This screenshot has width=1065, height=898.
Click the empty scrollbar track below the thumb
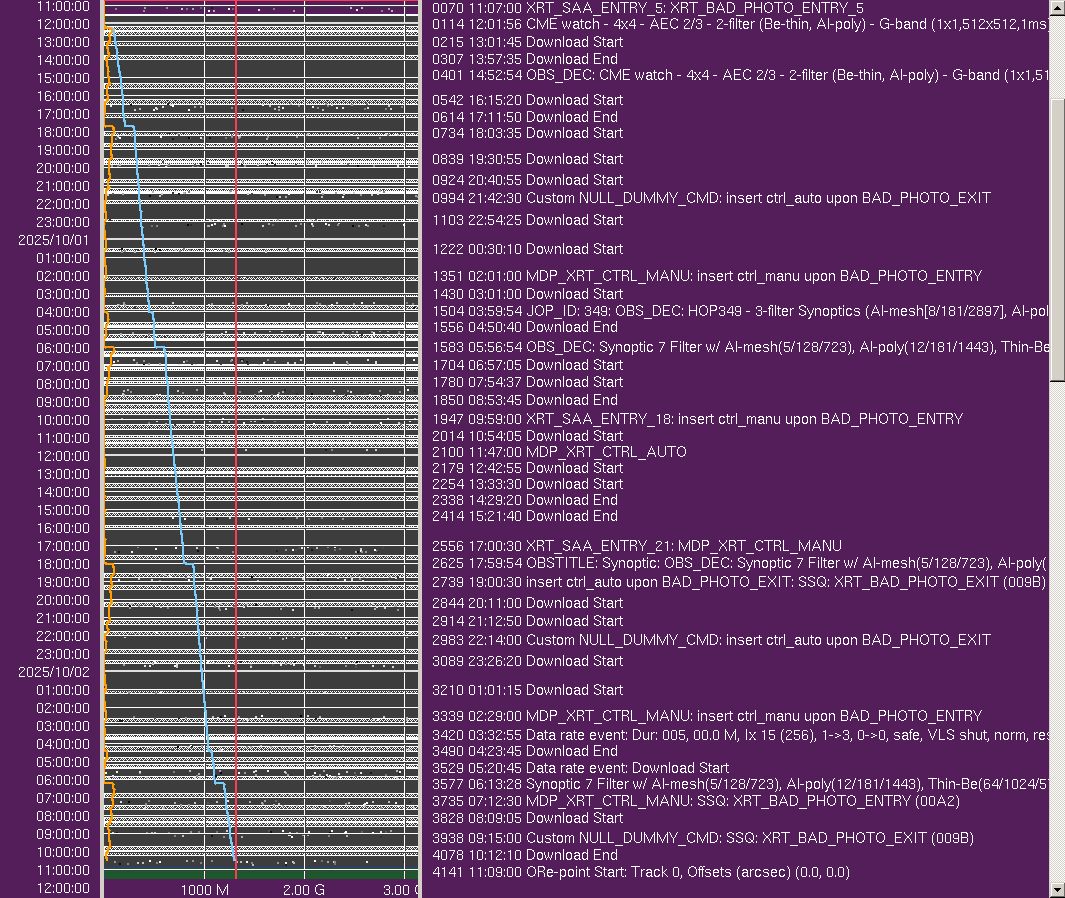(1057, 630)
